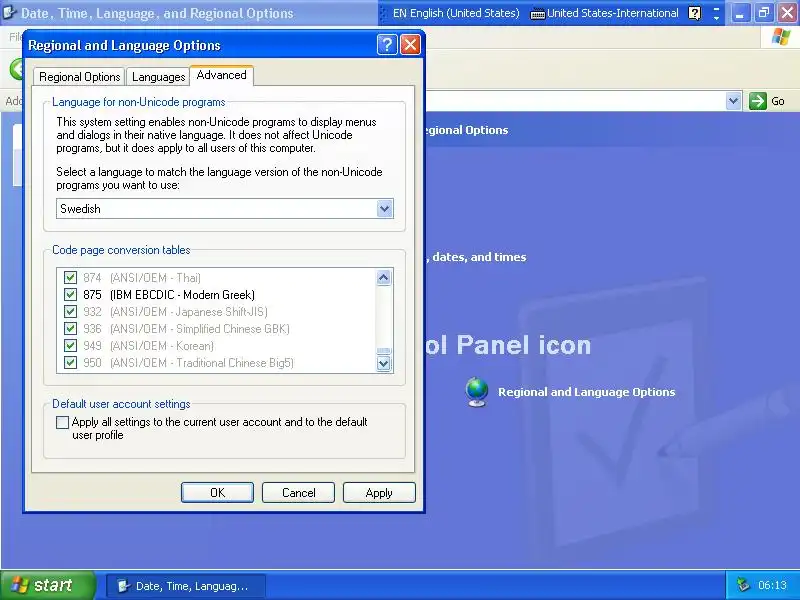Enable apply settings to default user profile
This screenshot has width=800, height=600.
(62, 422)
